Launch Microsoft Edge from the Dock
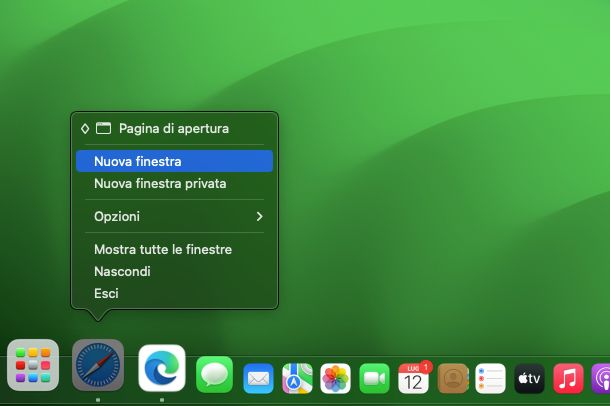 [162, 368]
